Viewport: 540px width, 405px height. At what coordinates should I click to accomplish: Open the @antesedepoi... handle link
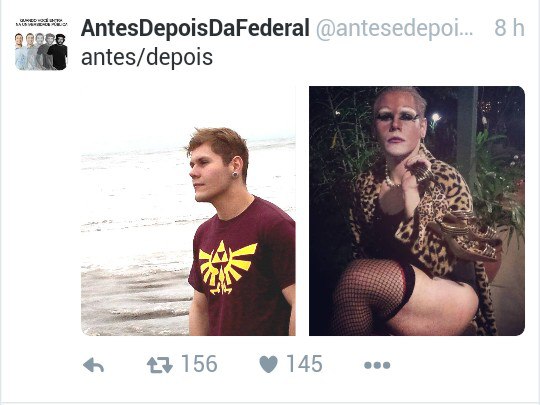pos(394,28)
